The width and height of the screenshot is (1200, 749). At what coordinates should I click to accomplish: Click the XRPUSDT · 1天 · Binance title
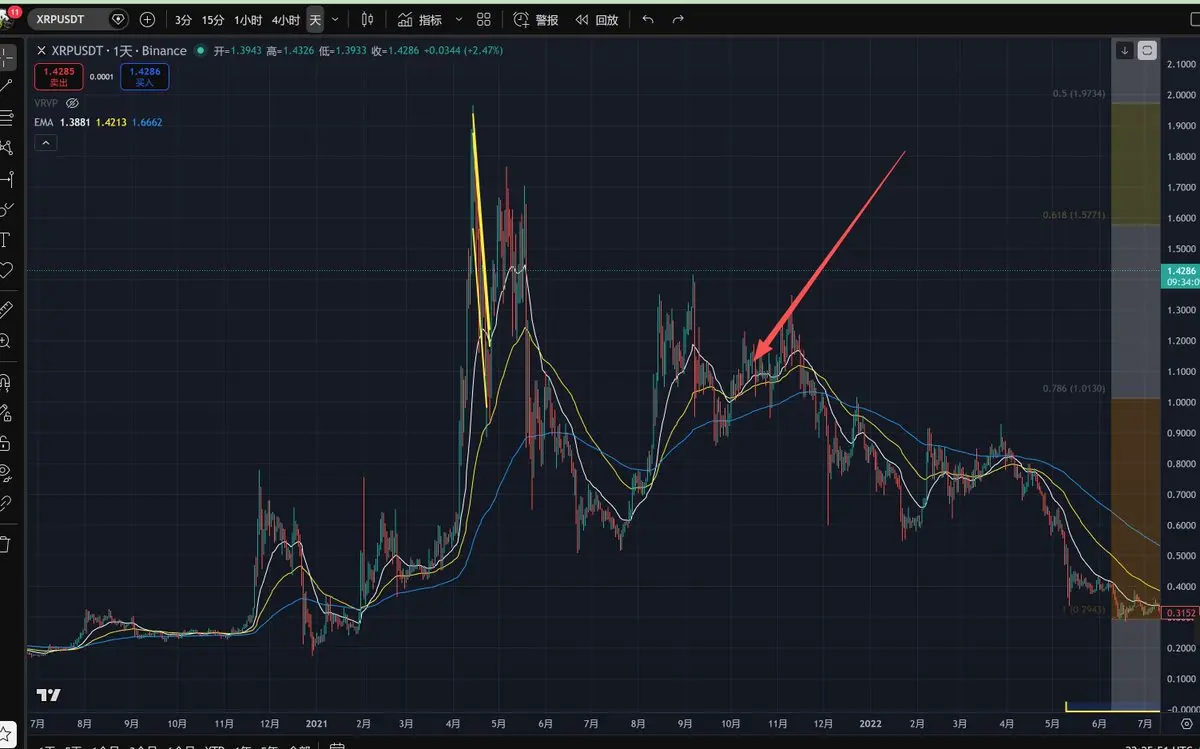(x=119, y=50)
